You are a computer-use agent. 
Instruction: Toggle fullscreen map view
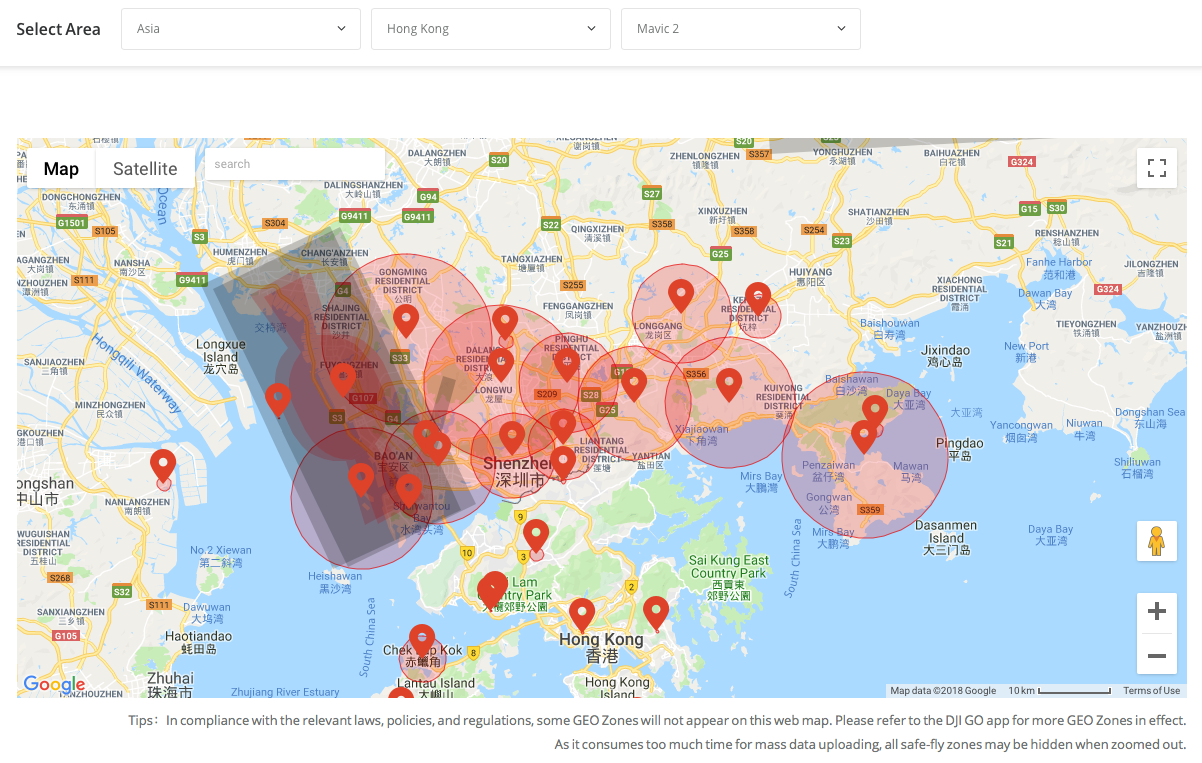click(x=1157, y=168)
